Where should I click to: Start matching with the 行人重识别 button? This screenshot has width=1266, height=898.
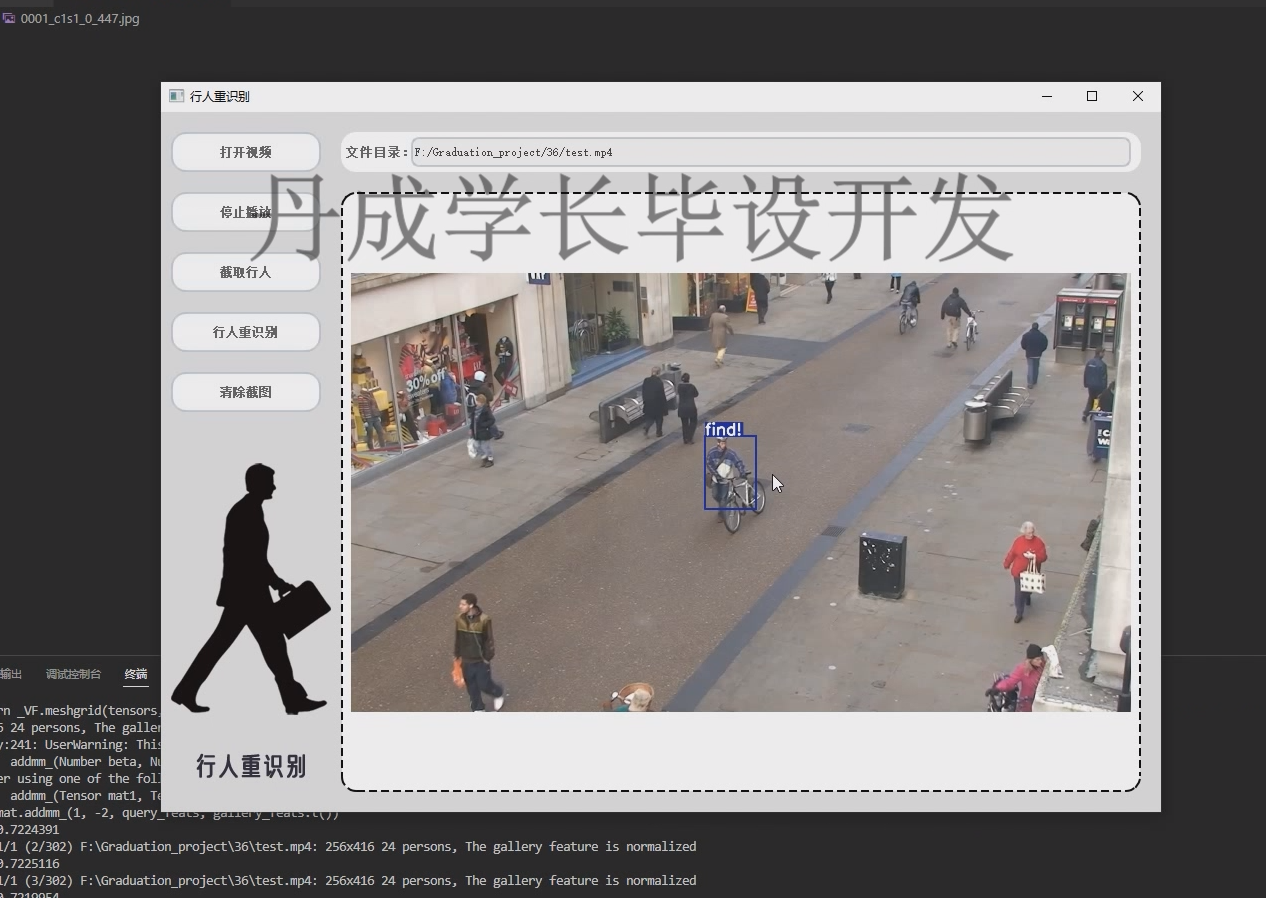tap(245, 332)
